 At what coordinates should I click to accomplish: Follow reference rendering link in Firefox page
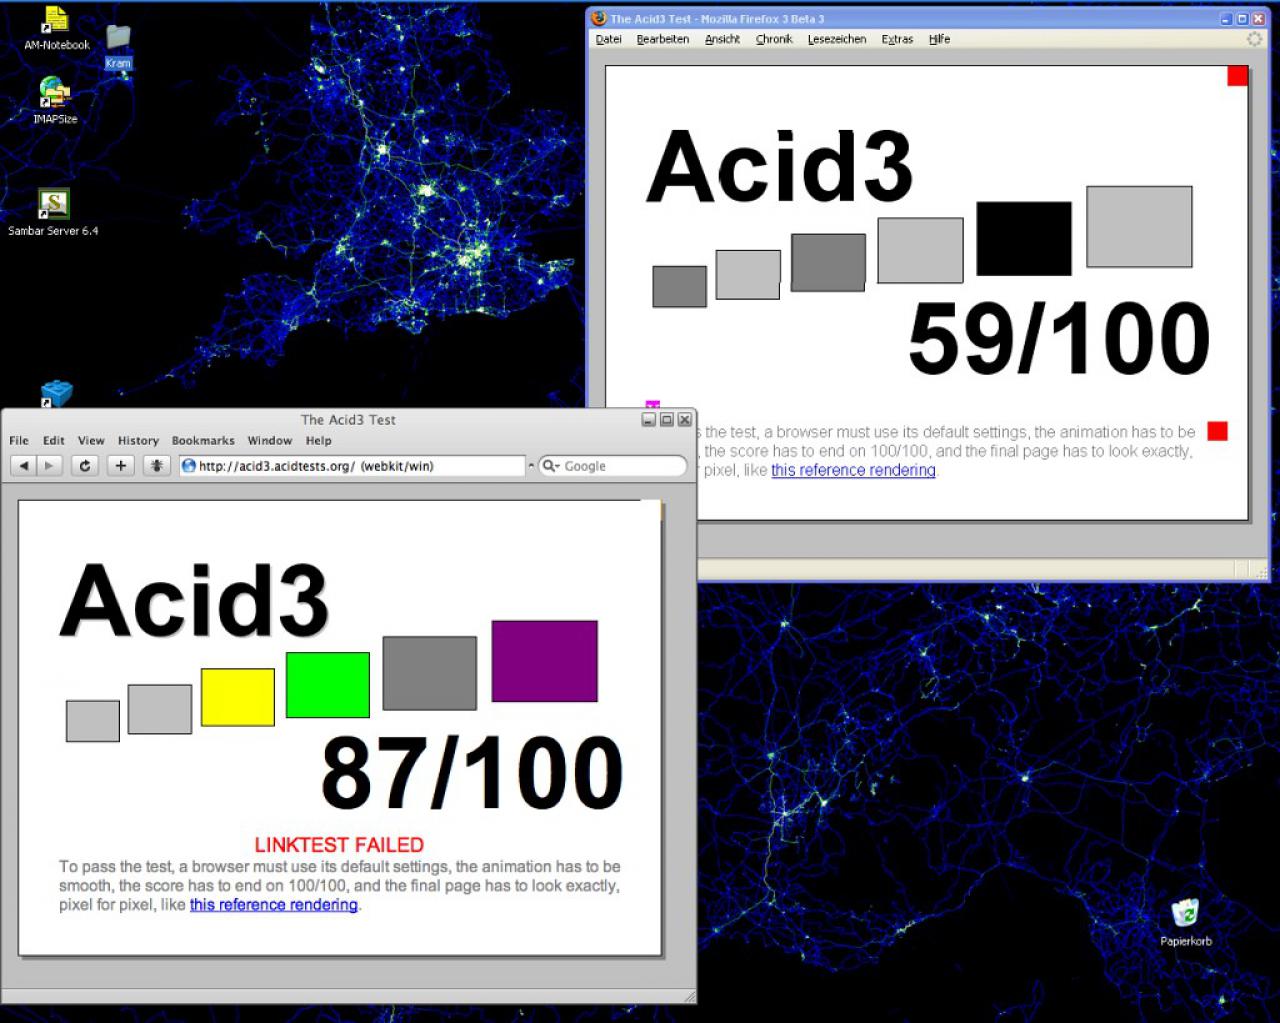click(x=853, y=470)
